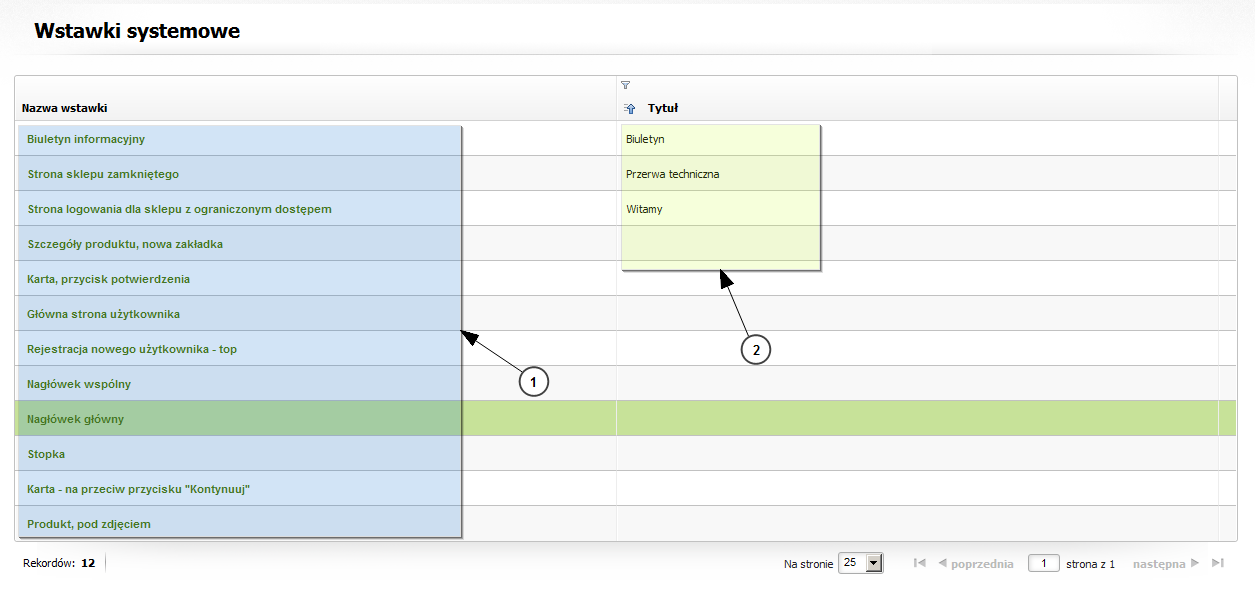Image resolution: width=1255 pixels, height=598 pixels.
Task: Open 'Karta, przycisk potwierdzenia' insert
Action: 108,279
